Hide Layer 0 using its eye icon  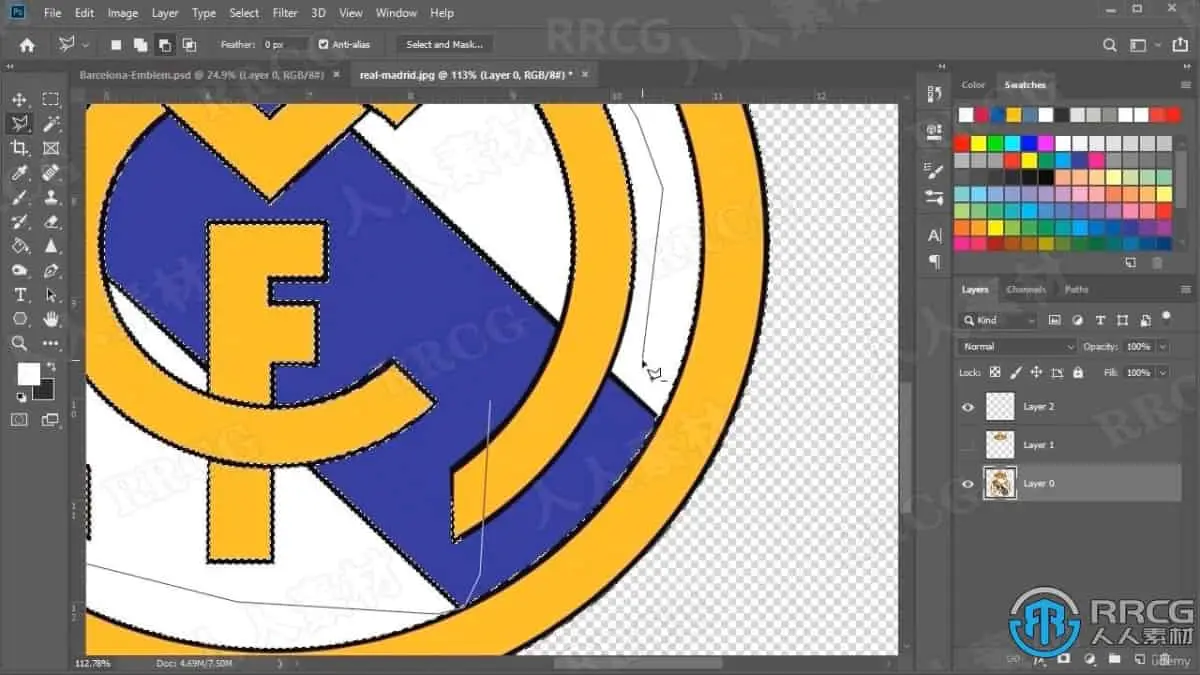967,483
